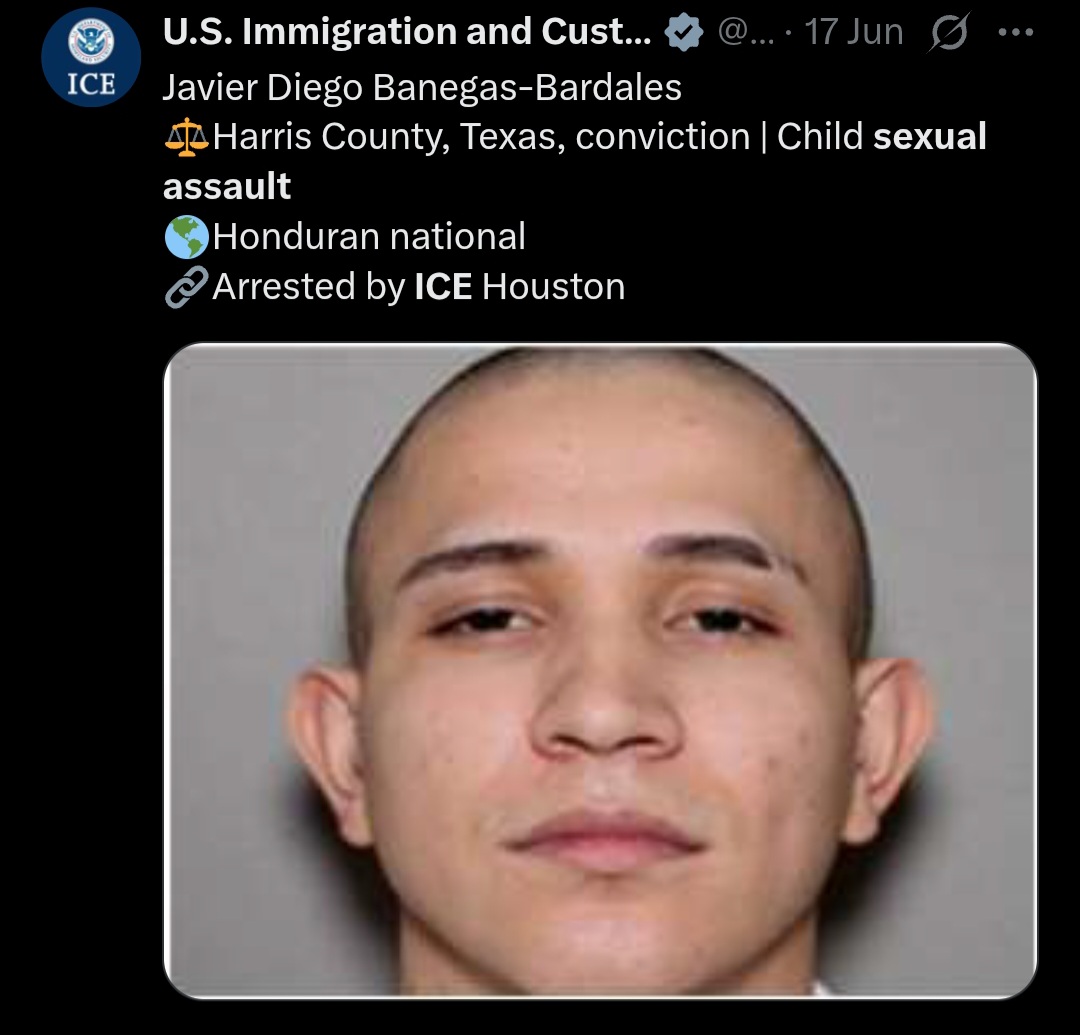This screenshot has height=1035, width=1080.
Task: Open the attached mugshot photo
Action: click(600, 670)
